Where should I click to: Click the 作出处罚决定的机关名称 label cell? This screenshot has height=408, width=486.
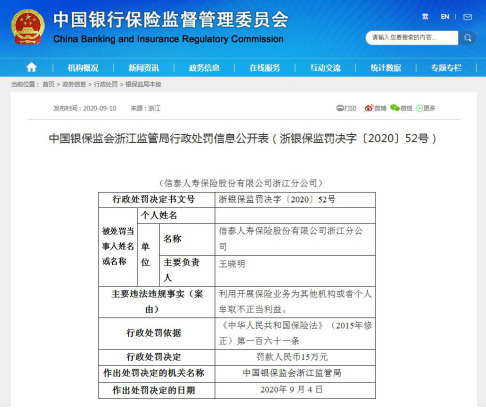coord(157,373)
